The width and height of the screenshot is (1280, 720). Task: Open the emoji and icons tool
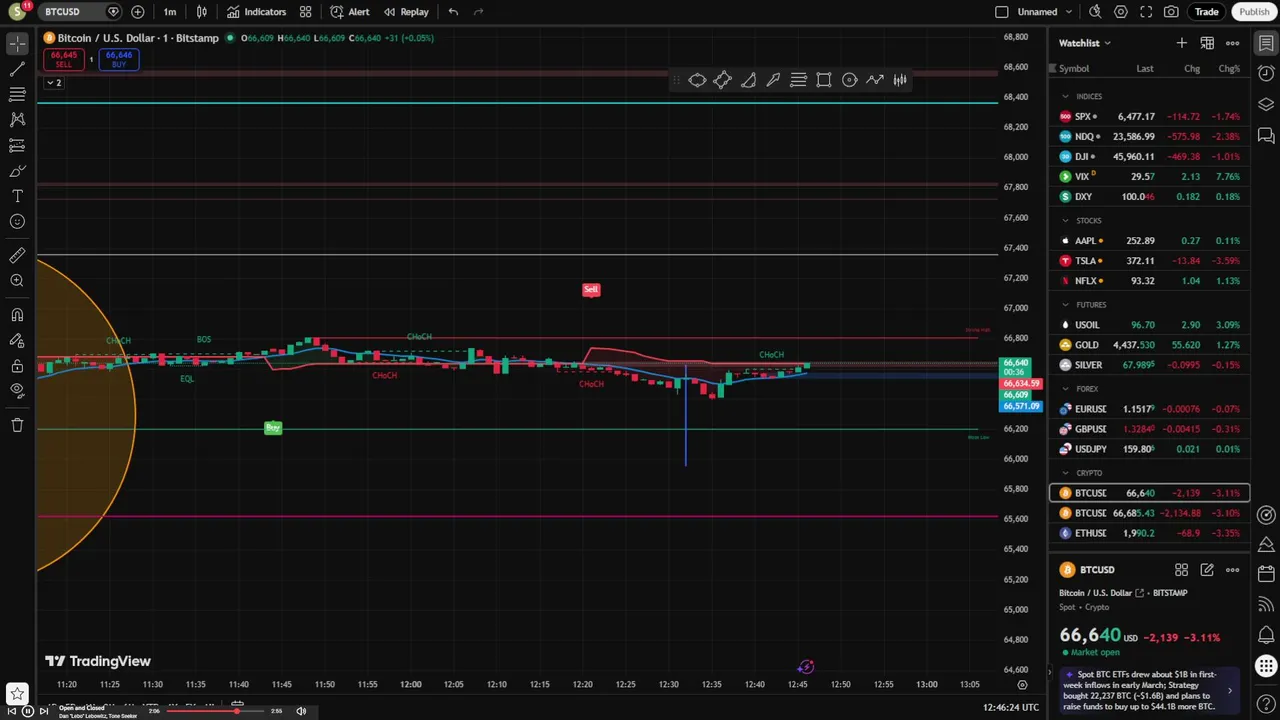click(x=17, y=222)
